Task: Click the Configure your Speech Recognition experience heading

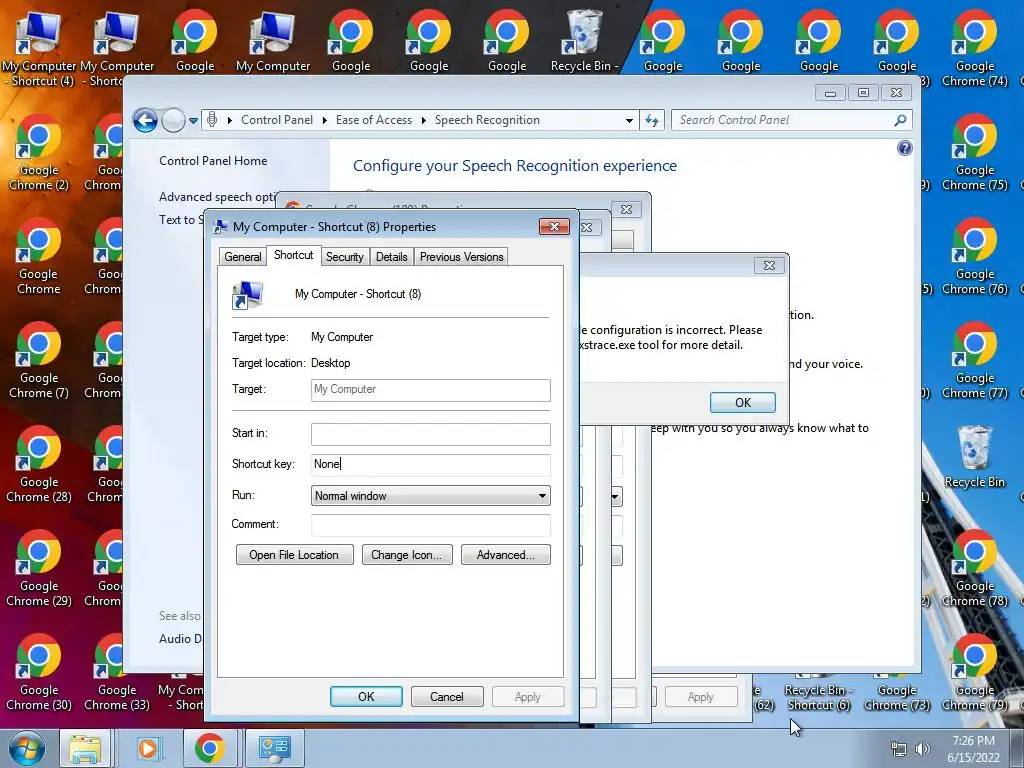Action: click(515, 166)
